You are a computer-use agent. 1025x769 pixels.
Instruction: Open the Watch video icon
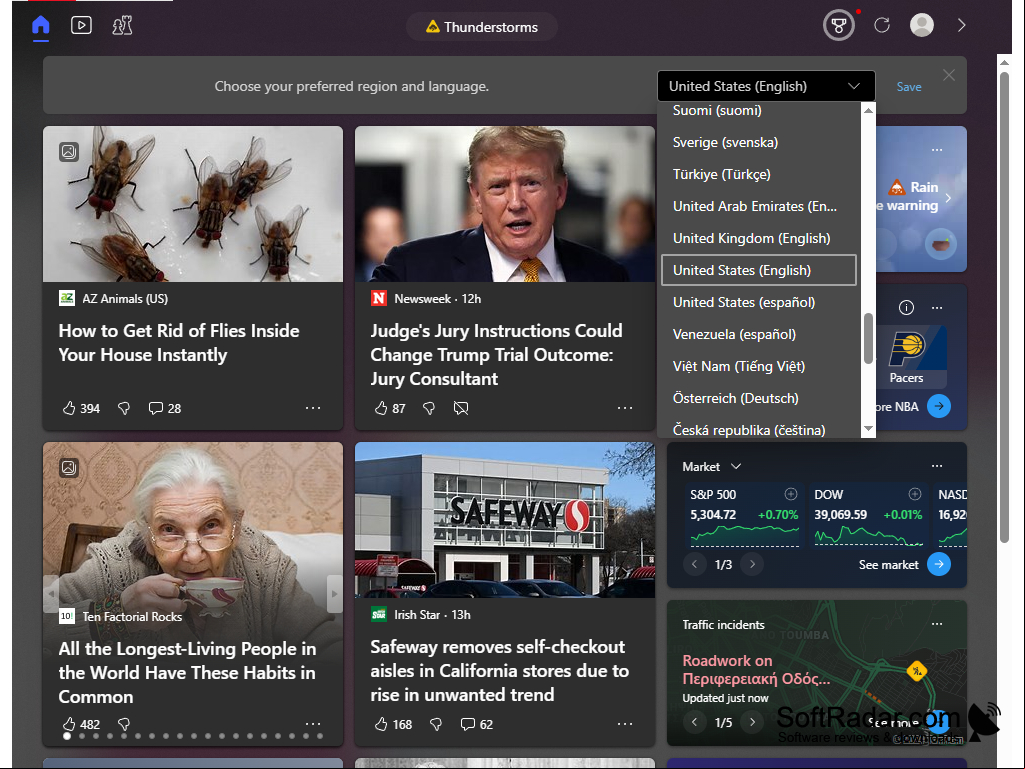pyautogui.click(x=81, y=26)
